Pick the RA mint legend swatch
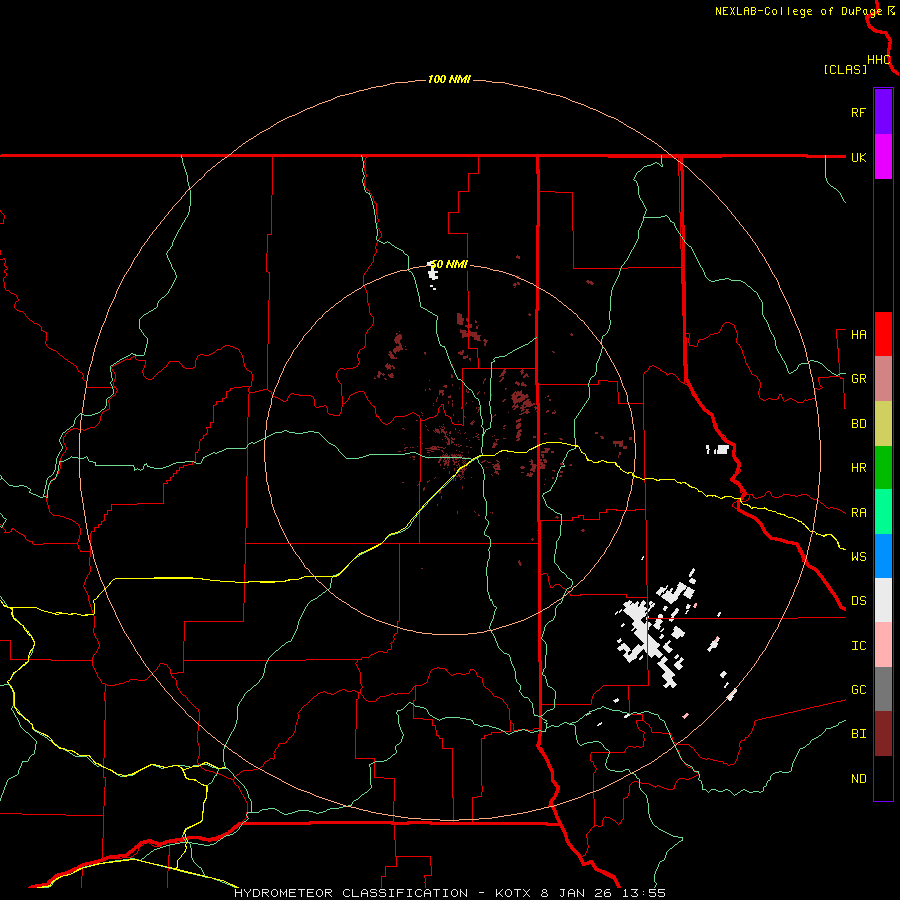 pos(883,512)
